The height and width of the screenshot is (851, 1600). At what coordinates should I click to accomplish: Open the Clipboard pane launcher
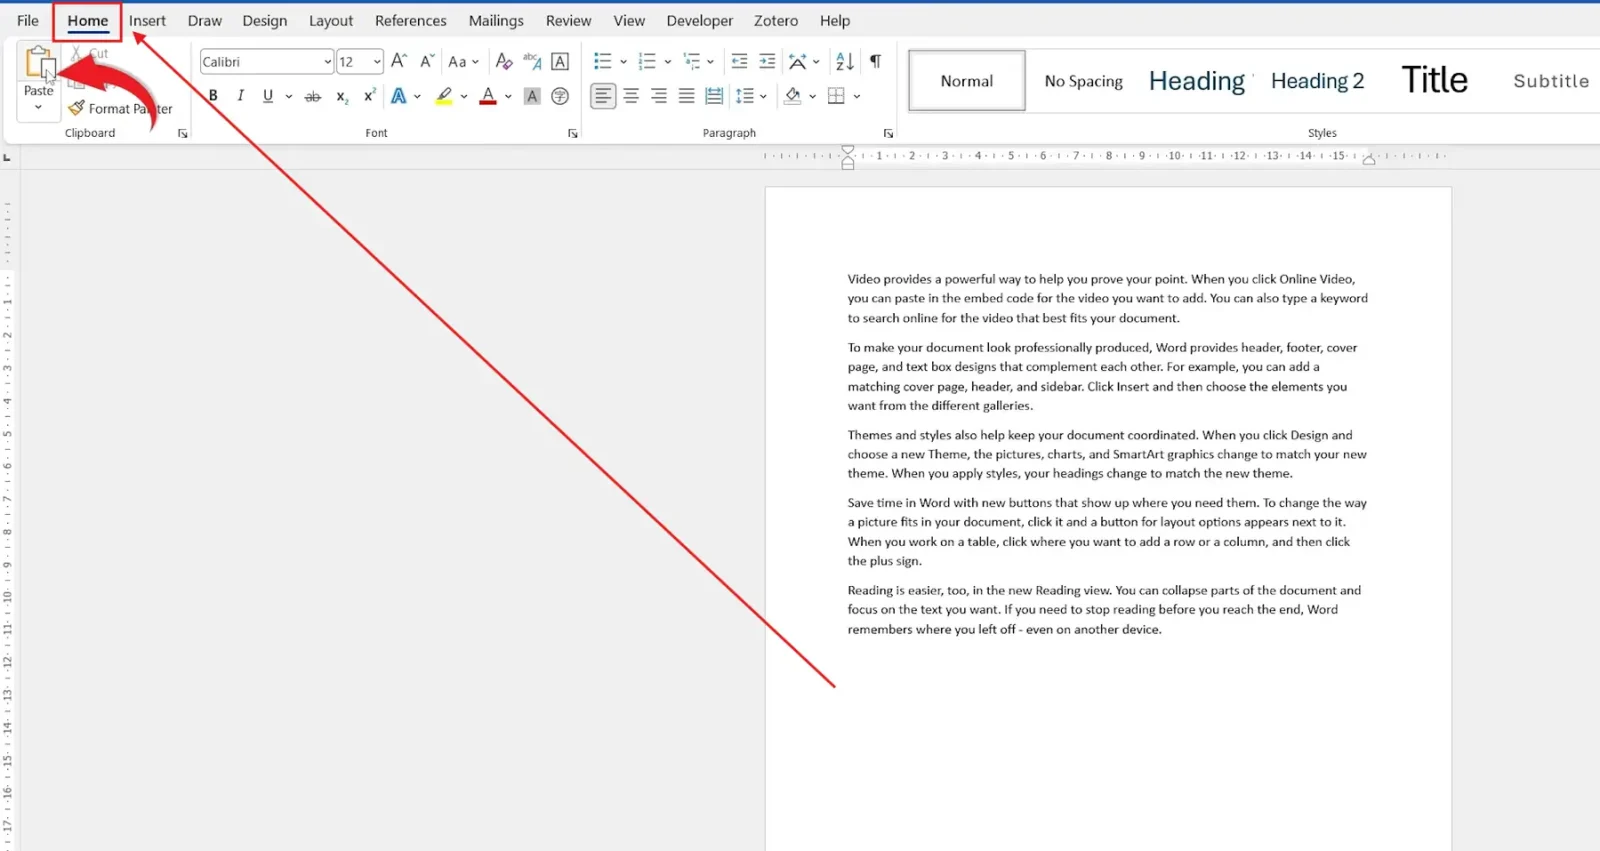tap(183, 133)
